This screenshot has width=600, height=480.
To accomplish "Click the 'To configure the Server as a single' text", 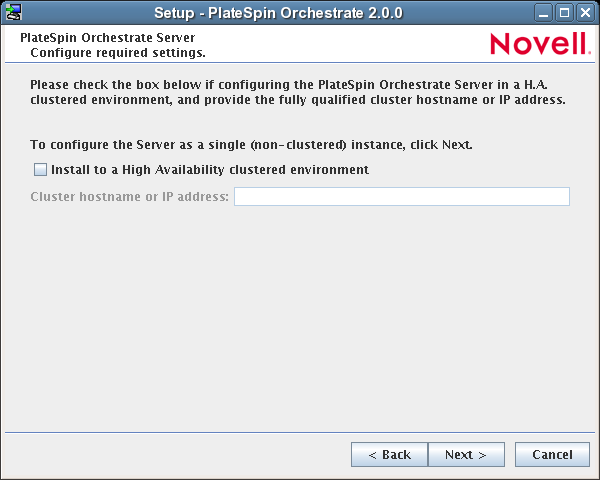I will point(251,145).
